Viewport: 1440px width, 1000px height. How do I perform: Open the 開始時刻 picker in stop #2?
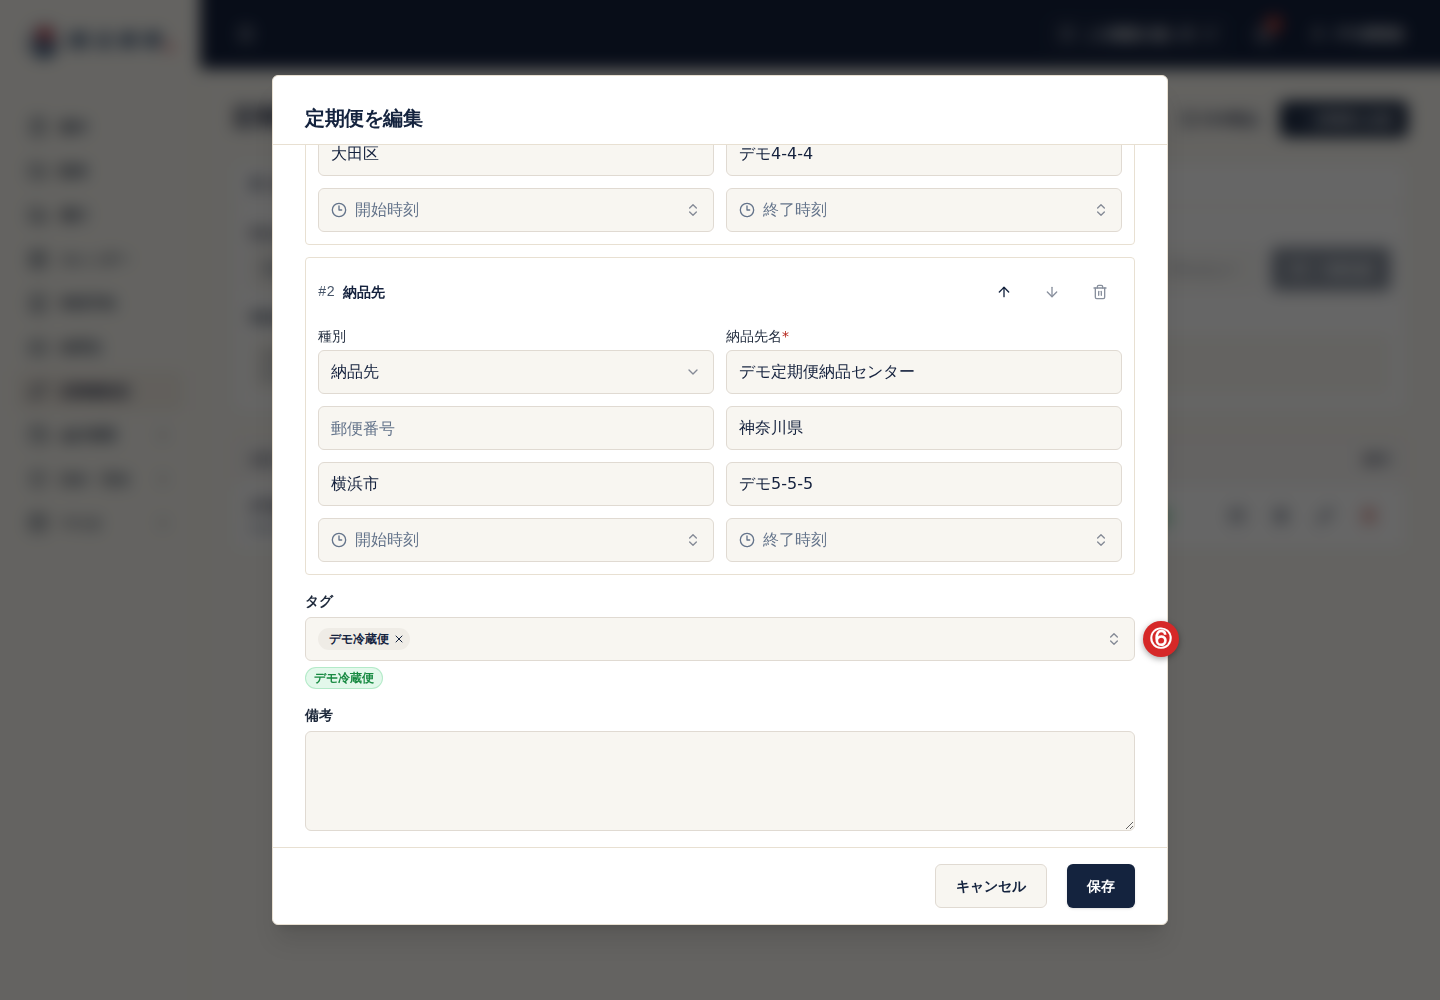coord(516,540)
